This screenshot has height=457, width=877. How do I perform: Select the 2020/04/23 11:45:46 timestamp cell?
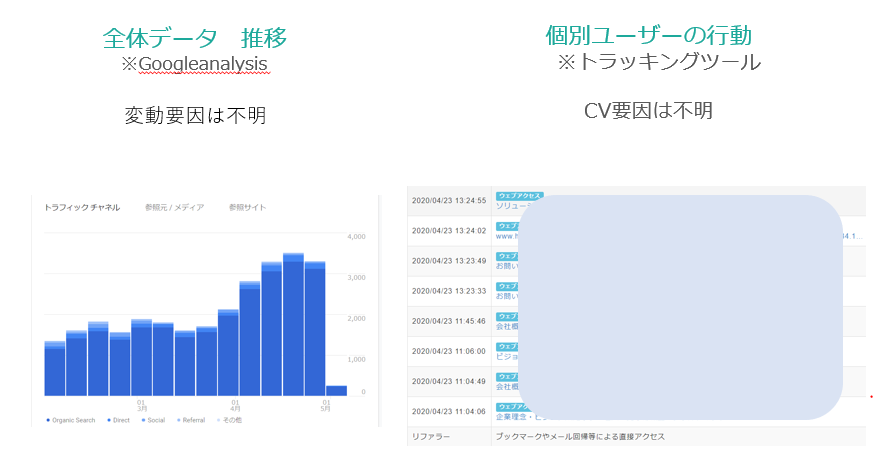coord(448,321)
